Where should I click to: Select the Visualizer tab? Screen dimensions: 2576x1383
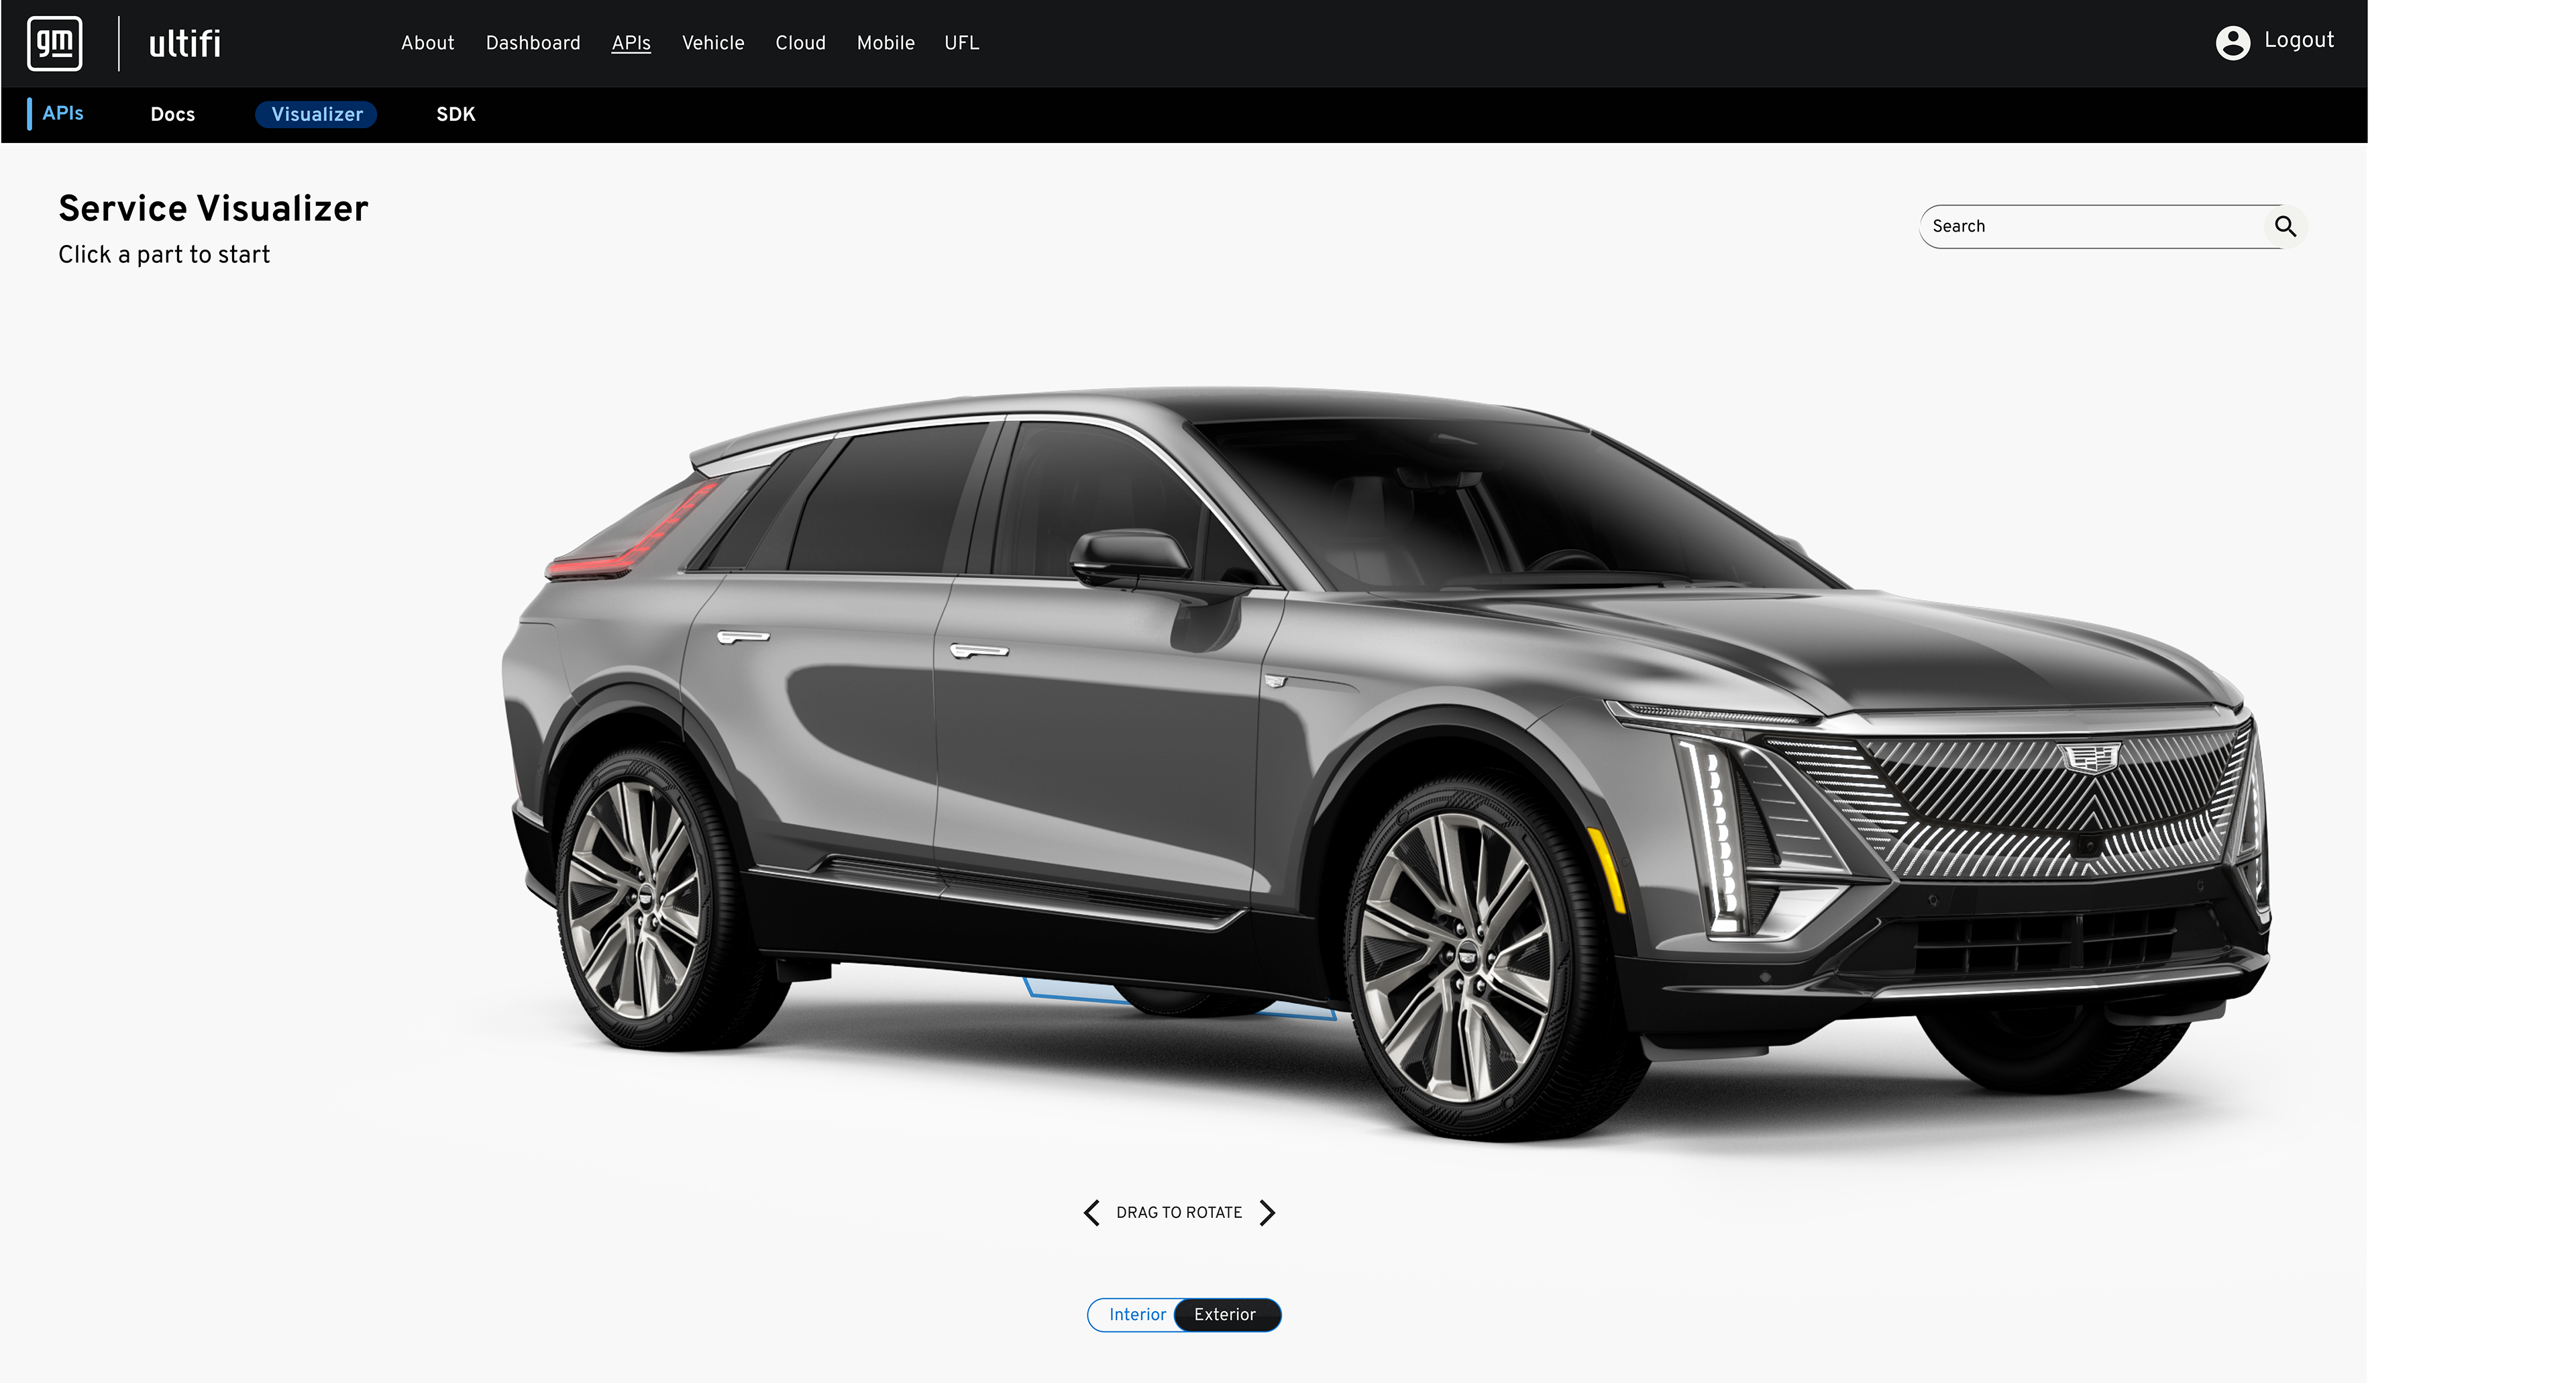click(x=316, y=114)
